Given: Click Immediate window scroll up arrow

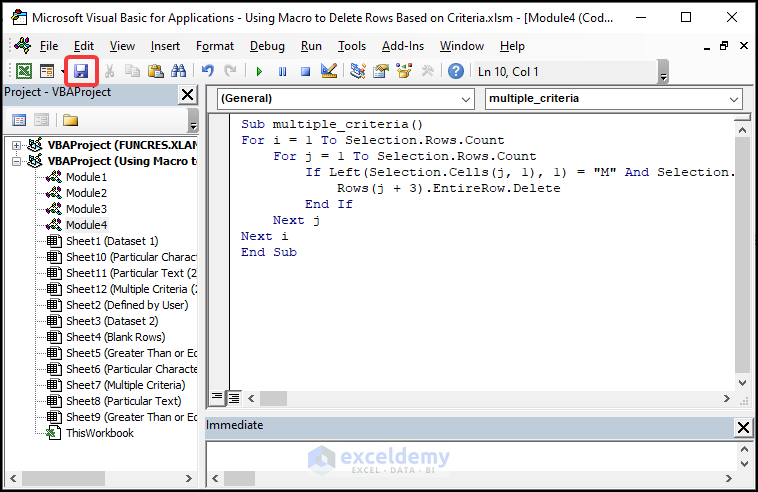Looking at the screenshot, I should [x=744, y=449].
